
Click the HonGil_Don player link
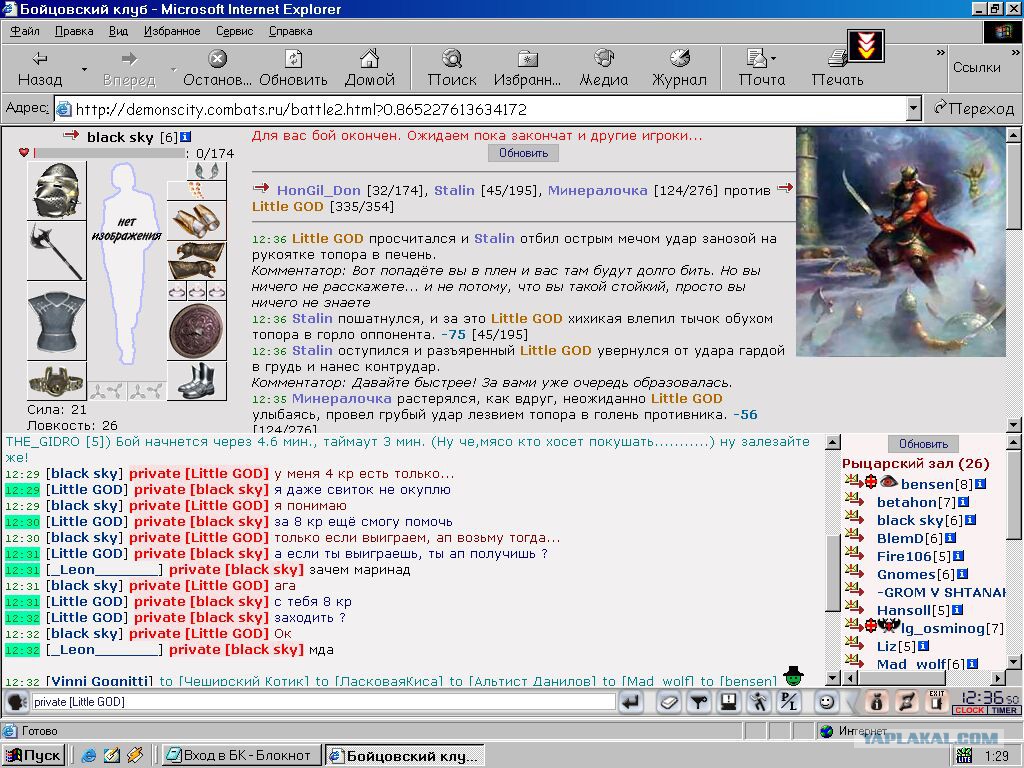point(319,190)
